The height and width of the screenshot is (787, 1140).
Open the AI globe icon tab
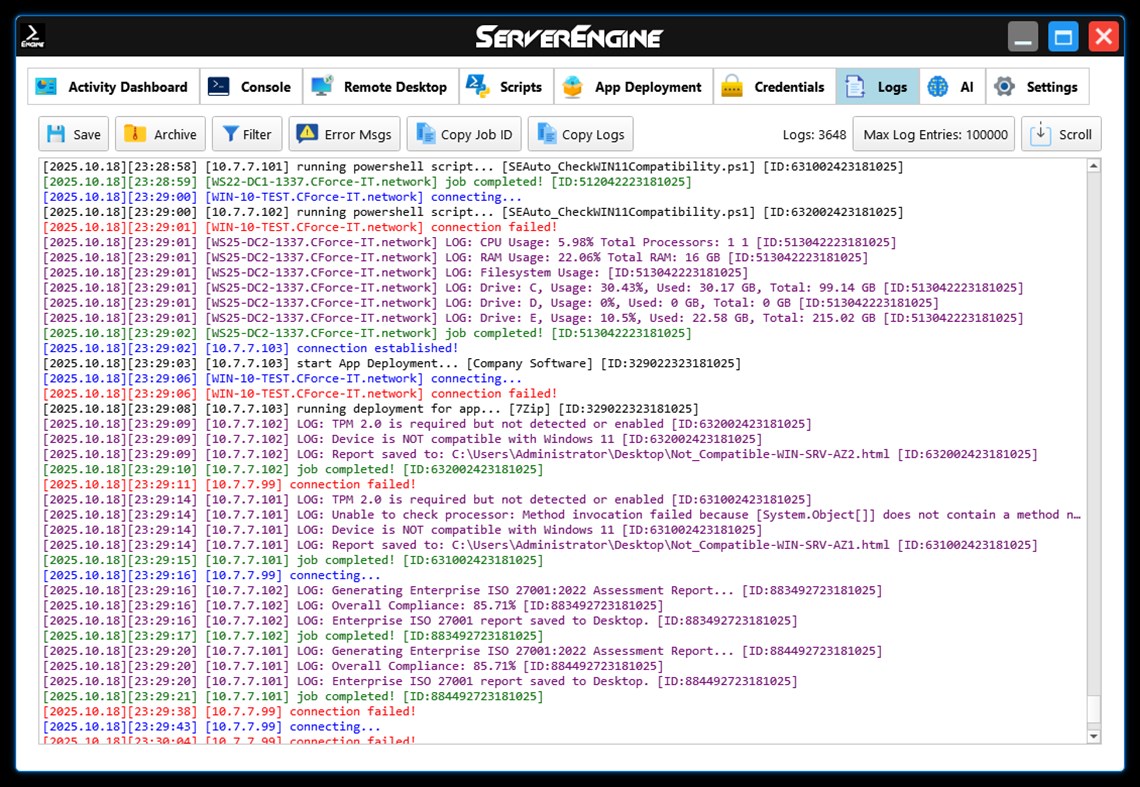click(x=937, y=87)
